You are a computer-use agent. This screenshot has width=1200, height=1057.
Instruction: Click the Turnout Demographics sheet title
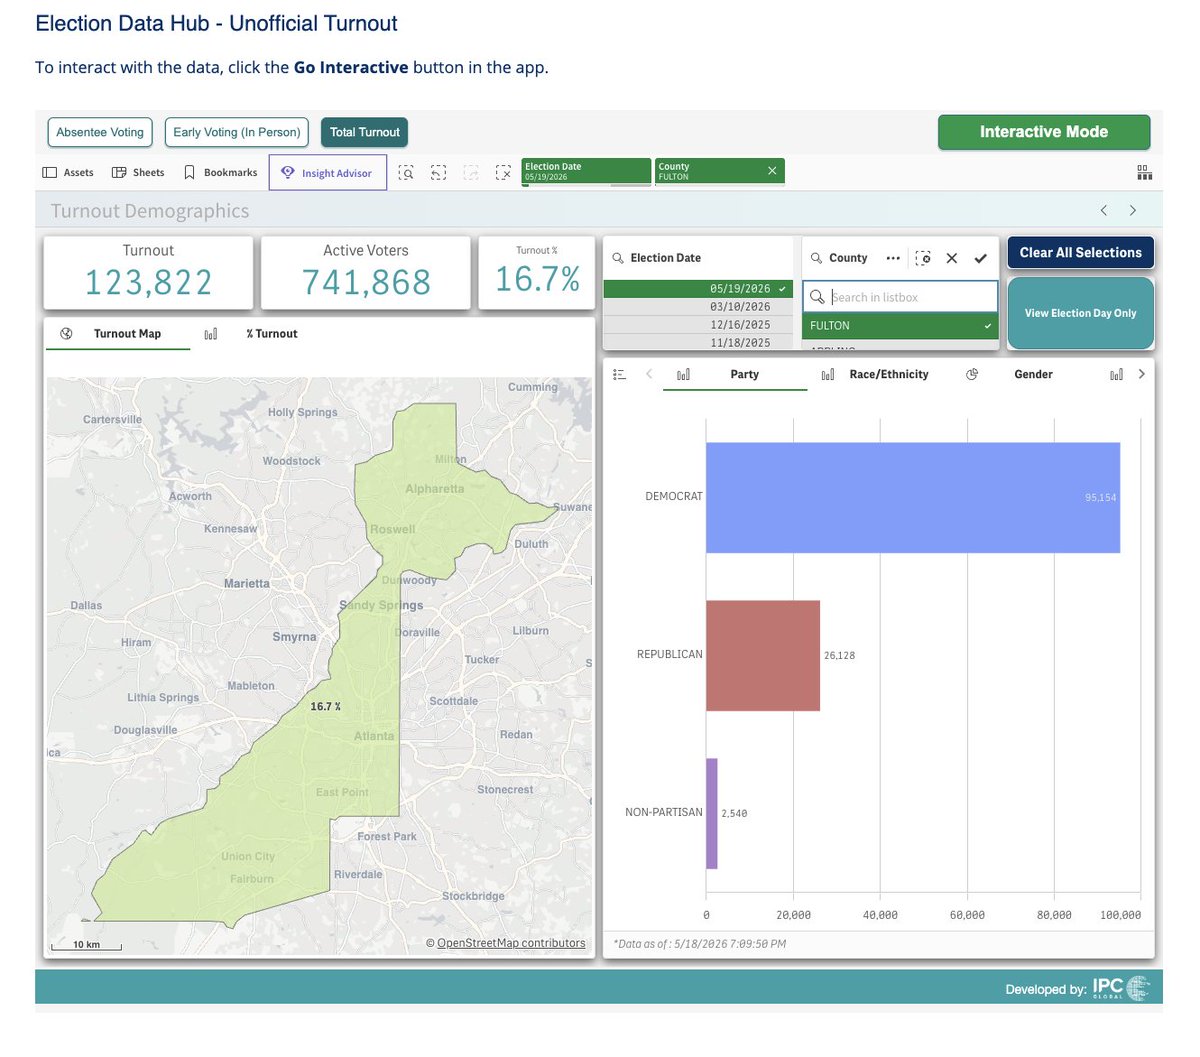coord(150,211)
